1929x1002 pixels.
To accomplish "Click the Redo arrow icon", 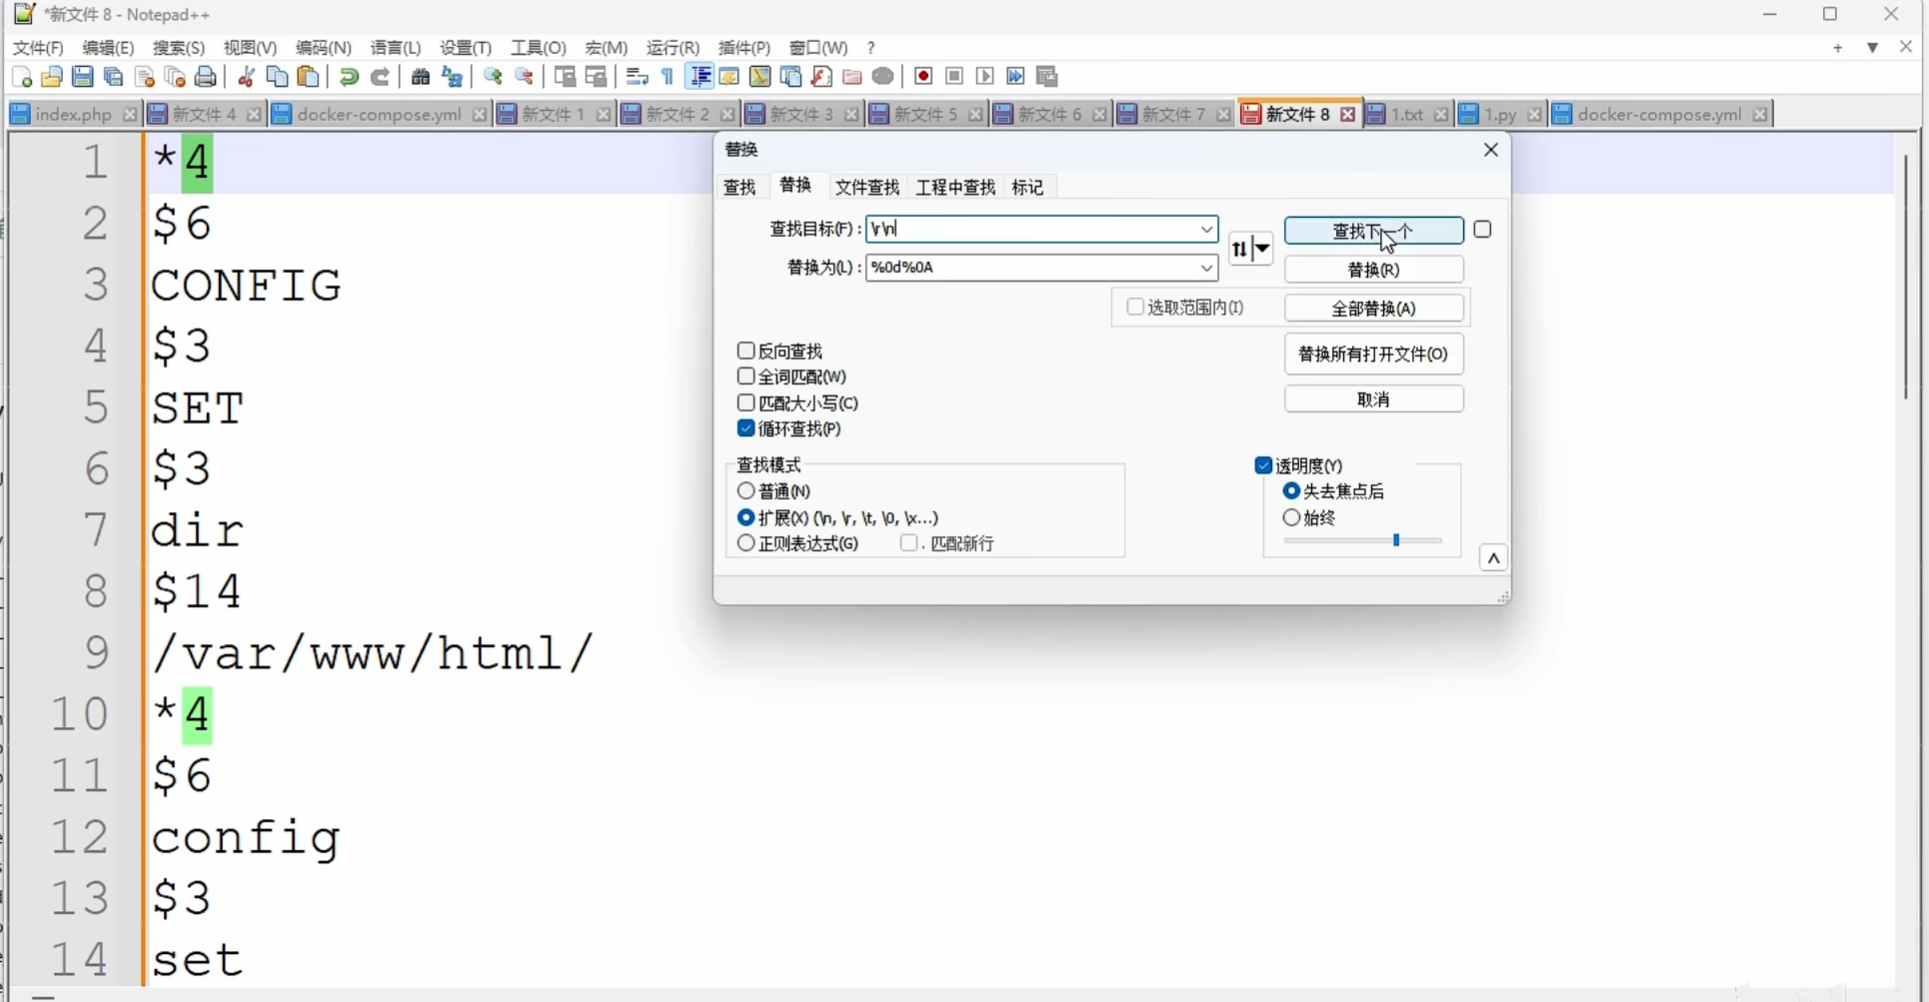I will pos(380,77).
